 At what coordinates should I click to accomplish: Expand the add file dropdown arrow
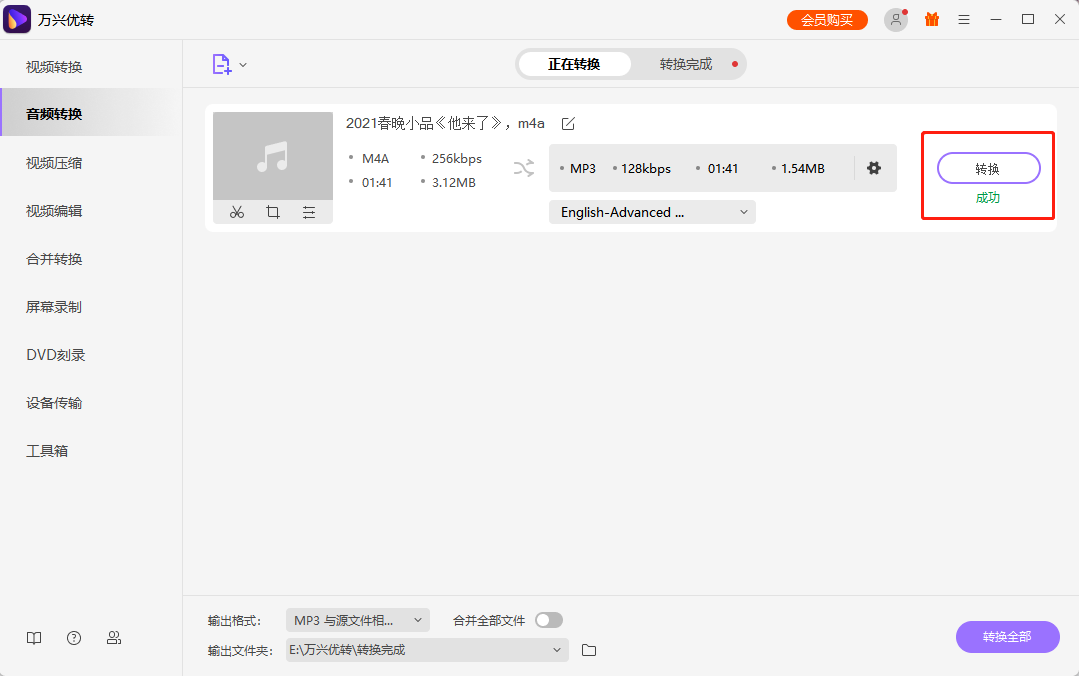click(243, 65)
